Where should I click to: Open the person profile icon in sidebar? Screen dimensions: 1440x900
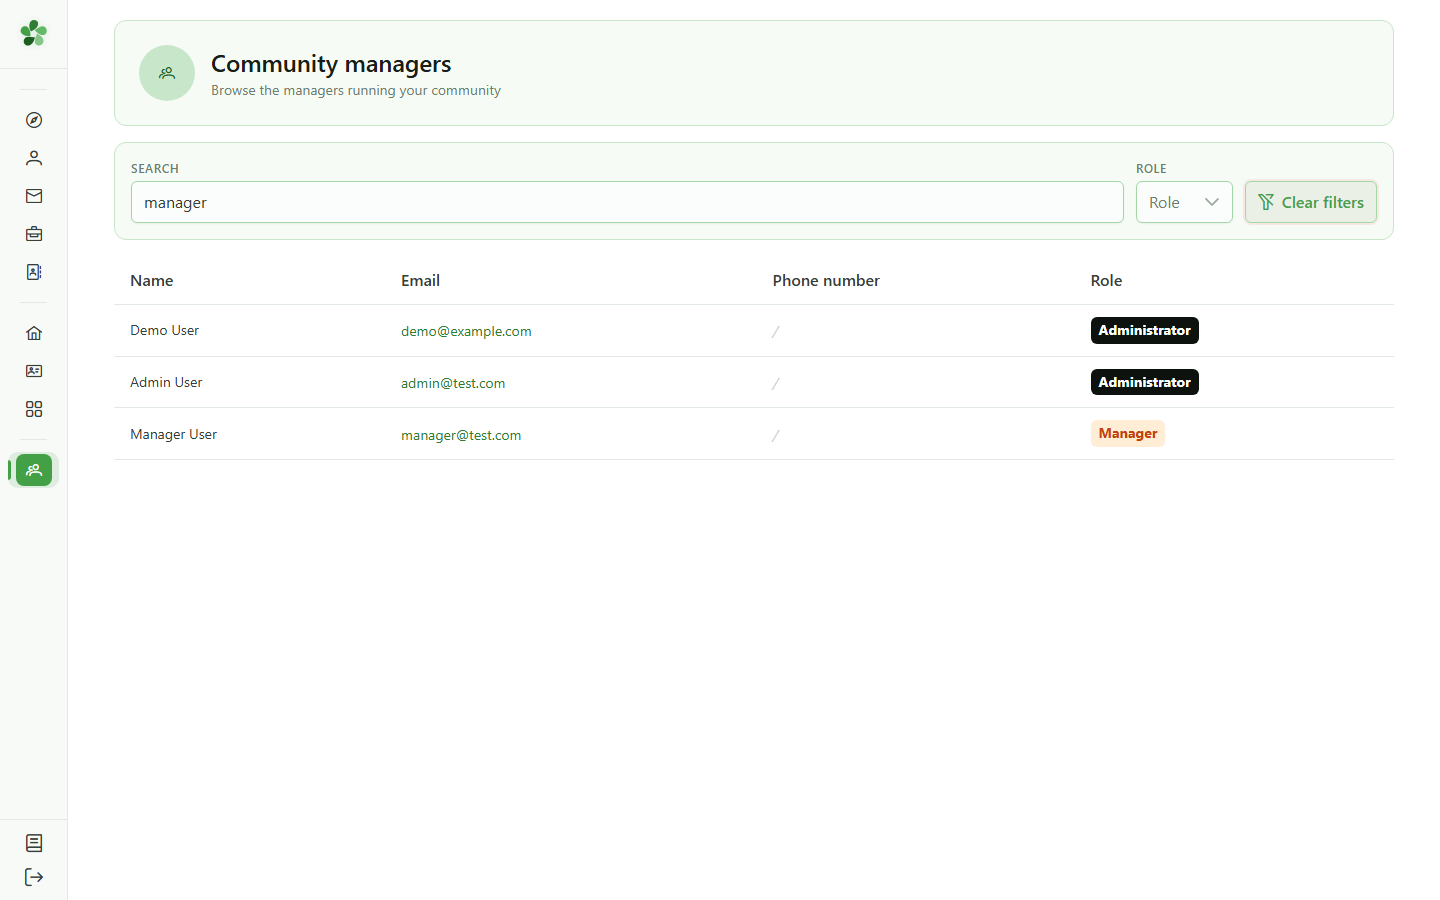click(x=34, y=158)
